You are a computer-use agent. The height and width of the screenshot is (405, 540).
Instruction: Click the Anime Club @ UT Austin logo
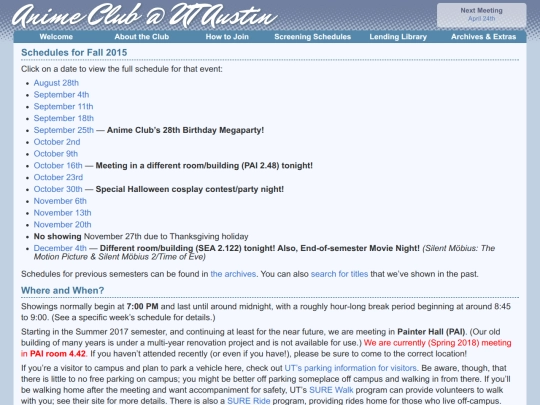(145, 15)
